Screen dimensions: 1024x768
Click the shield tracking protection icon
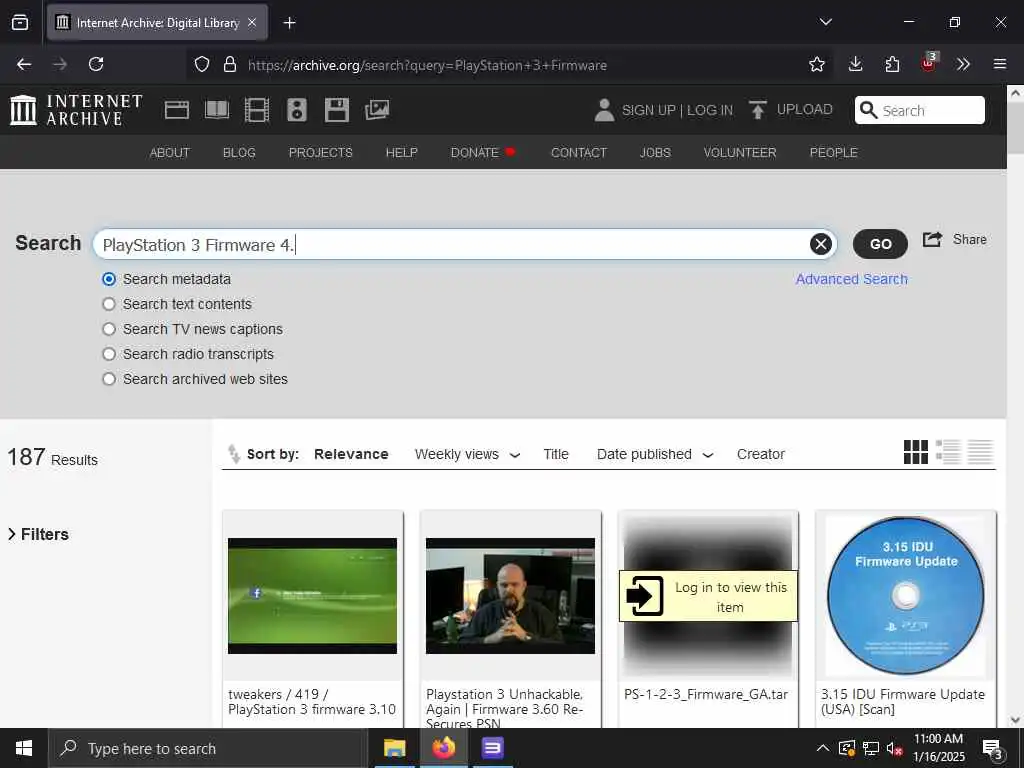pos(202,64)
